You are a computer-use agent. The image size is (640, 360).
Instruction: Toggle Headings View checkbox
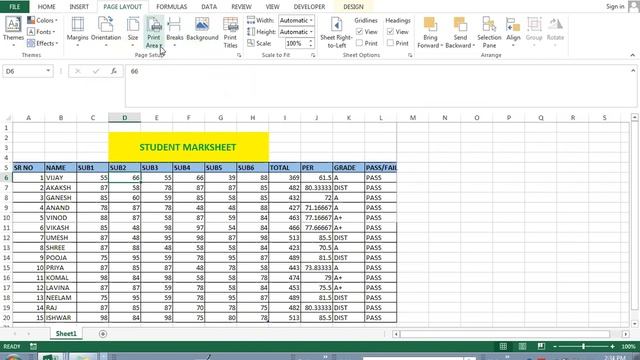[390, 31]
